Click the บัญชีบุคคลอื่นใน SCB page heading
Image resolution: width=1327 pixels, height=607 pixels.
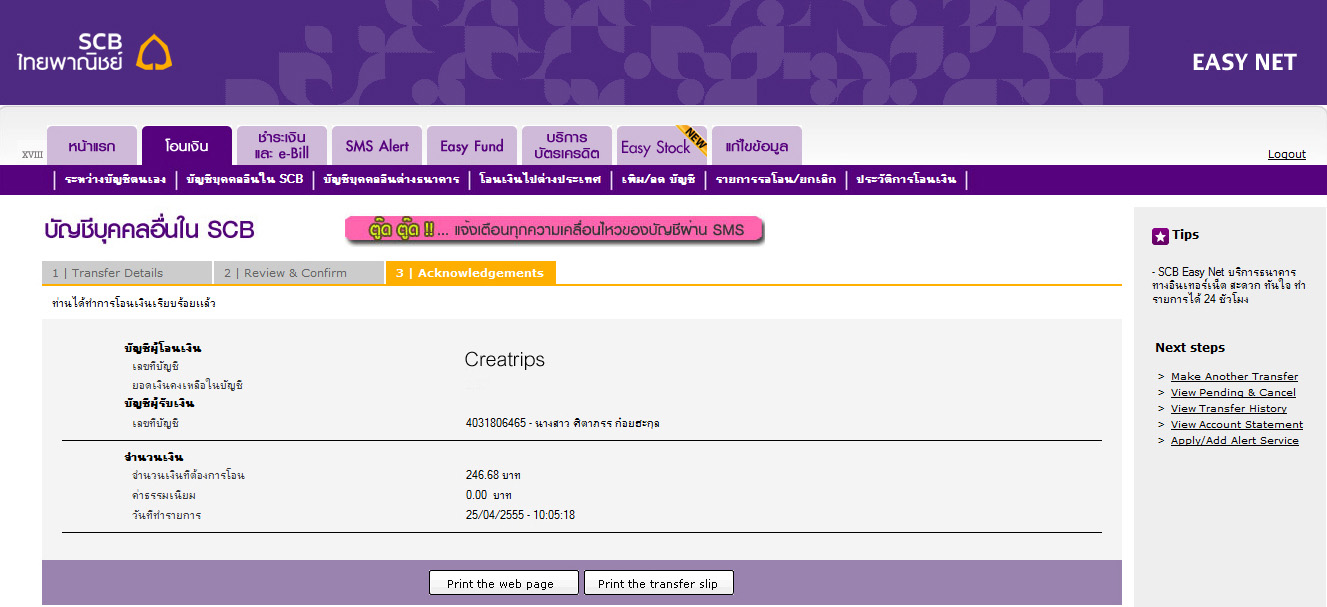(x=150, y=230)
